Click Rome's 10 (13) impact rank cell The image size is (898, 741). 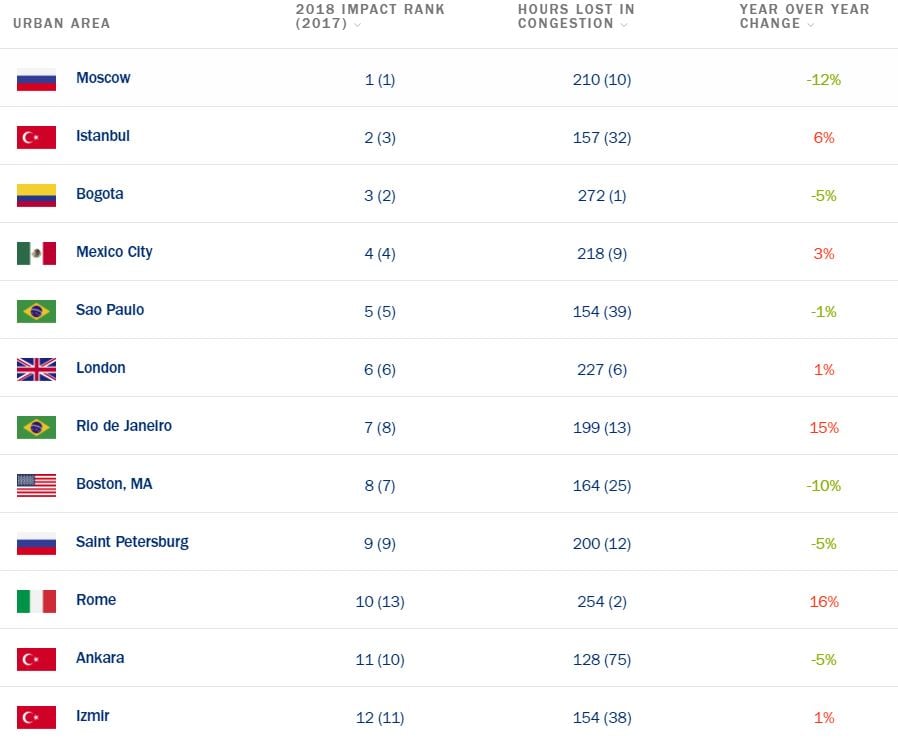pos(380,601)
